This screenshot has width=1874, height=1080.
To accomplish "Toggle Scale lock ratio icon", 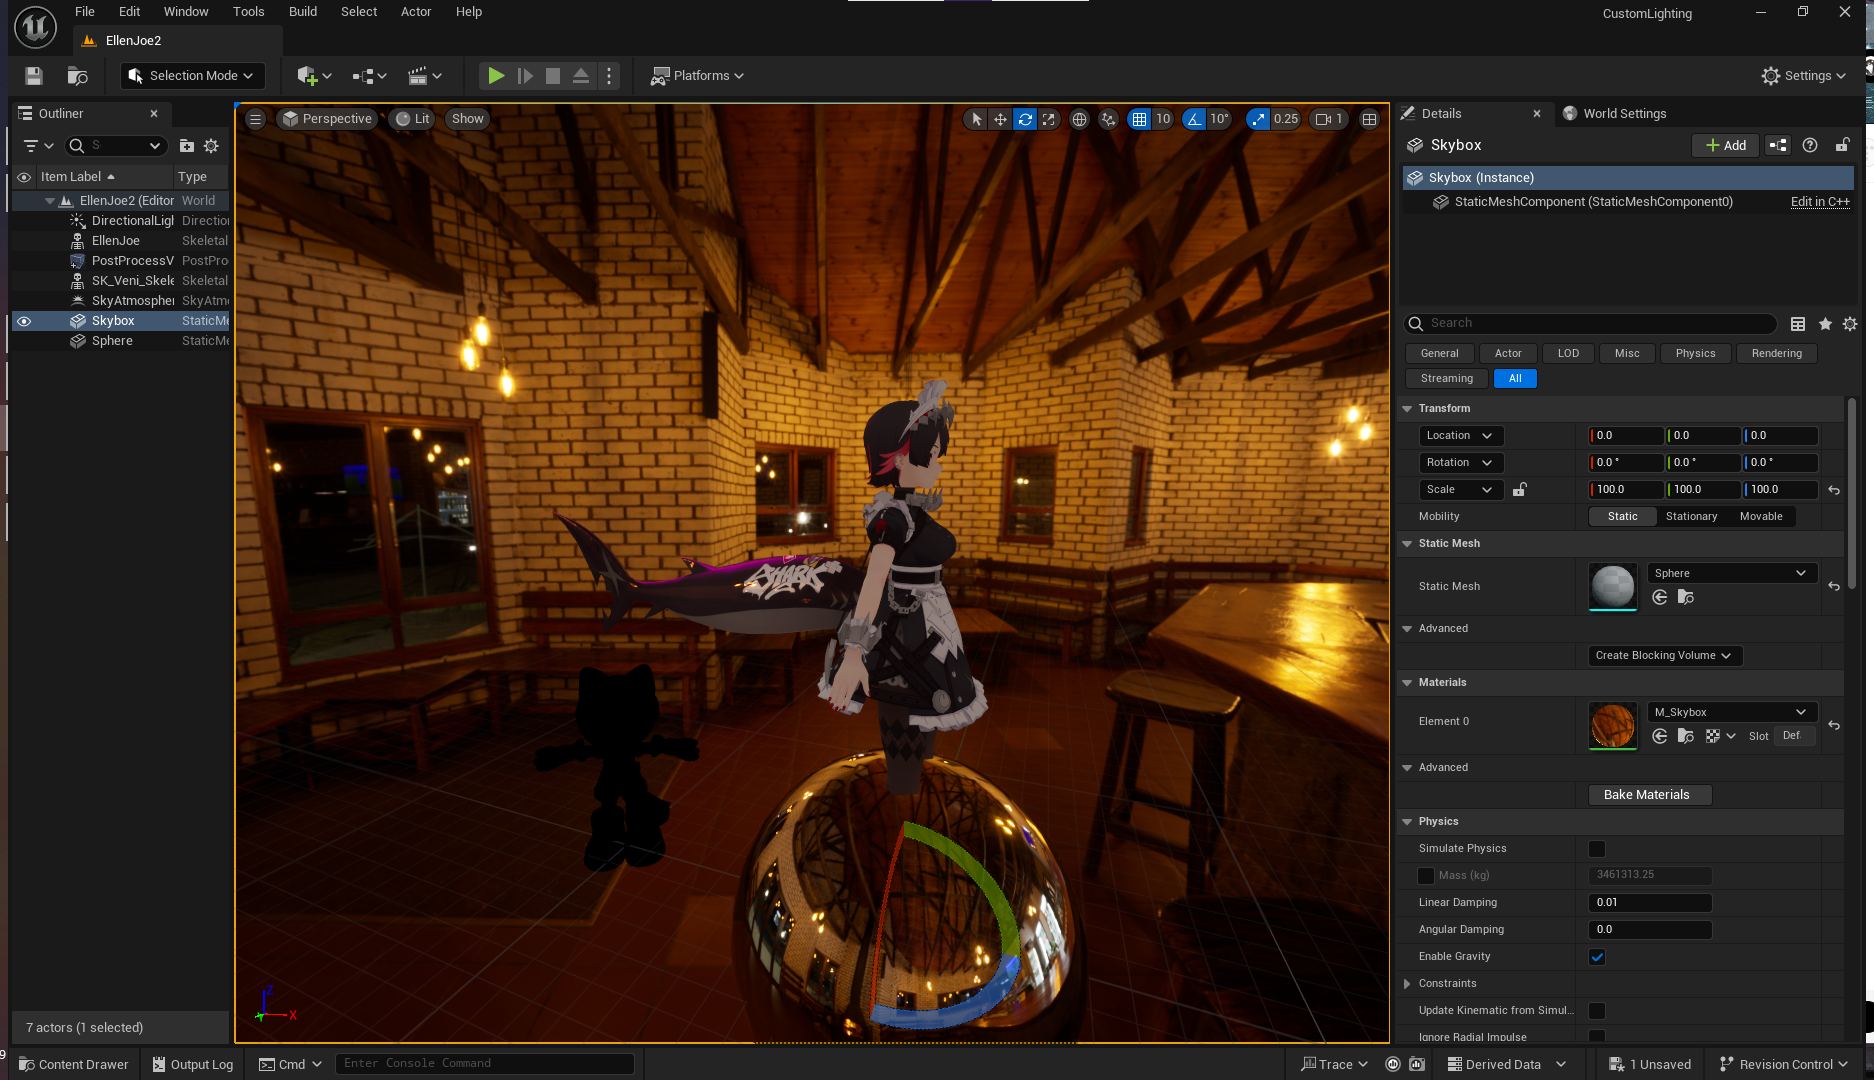I will pyautogui.click(x=1519, y=490).
